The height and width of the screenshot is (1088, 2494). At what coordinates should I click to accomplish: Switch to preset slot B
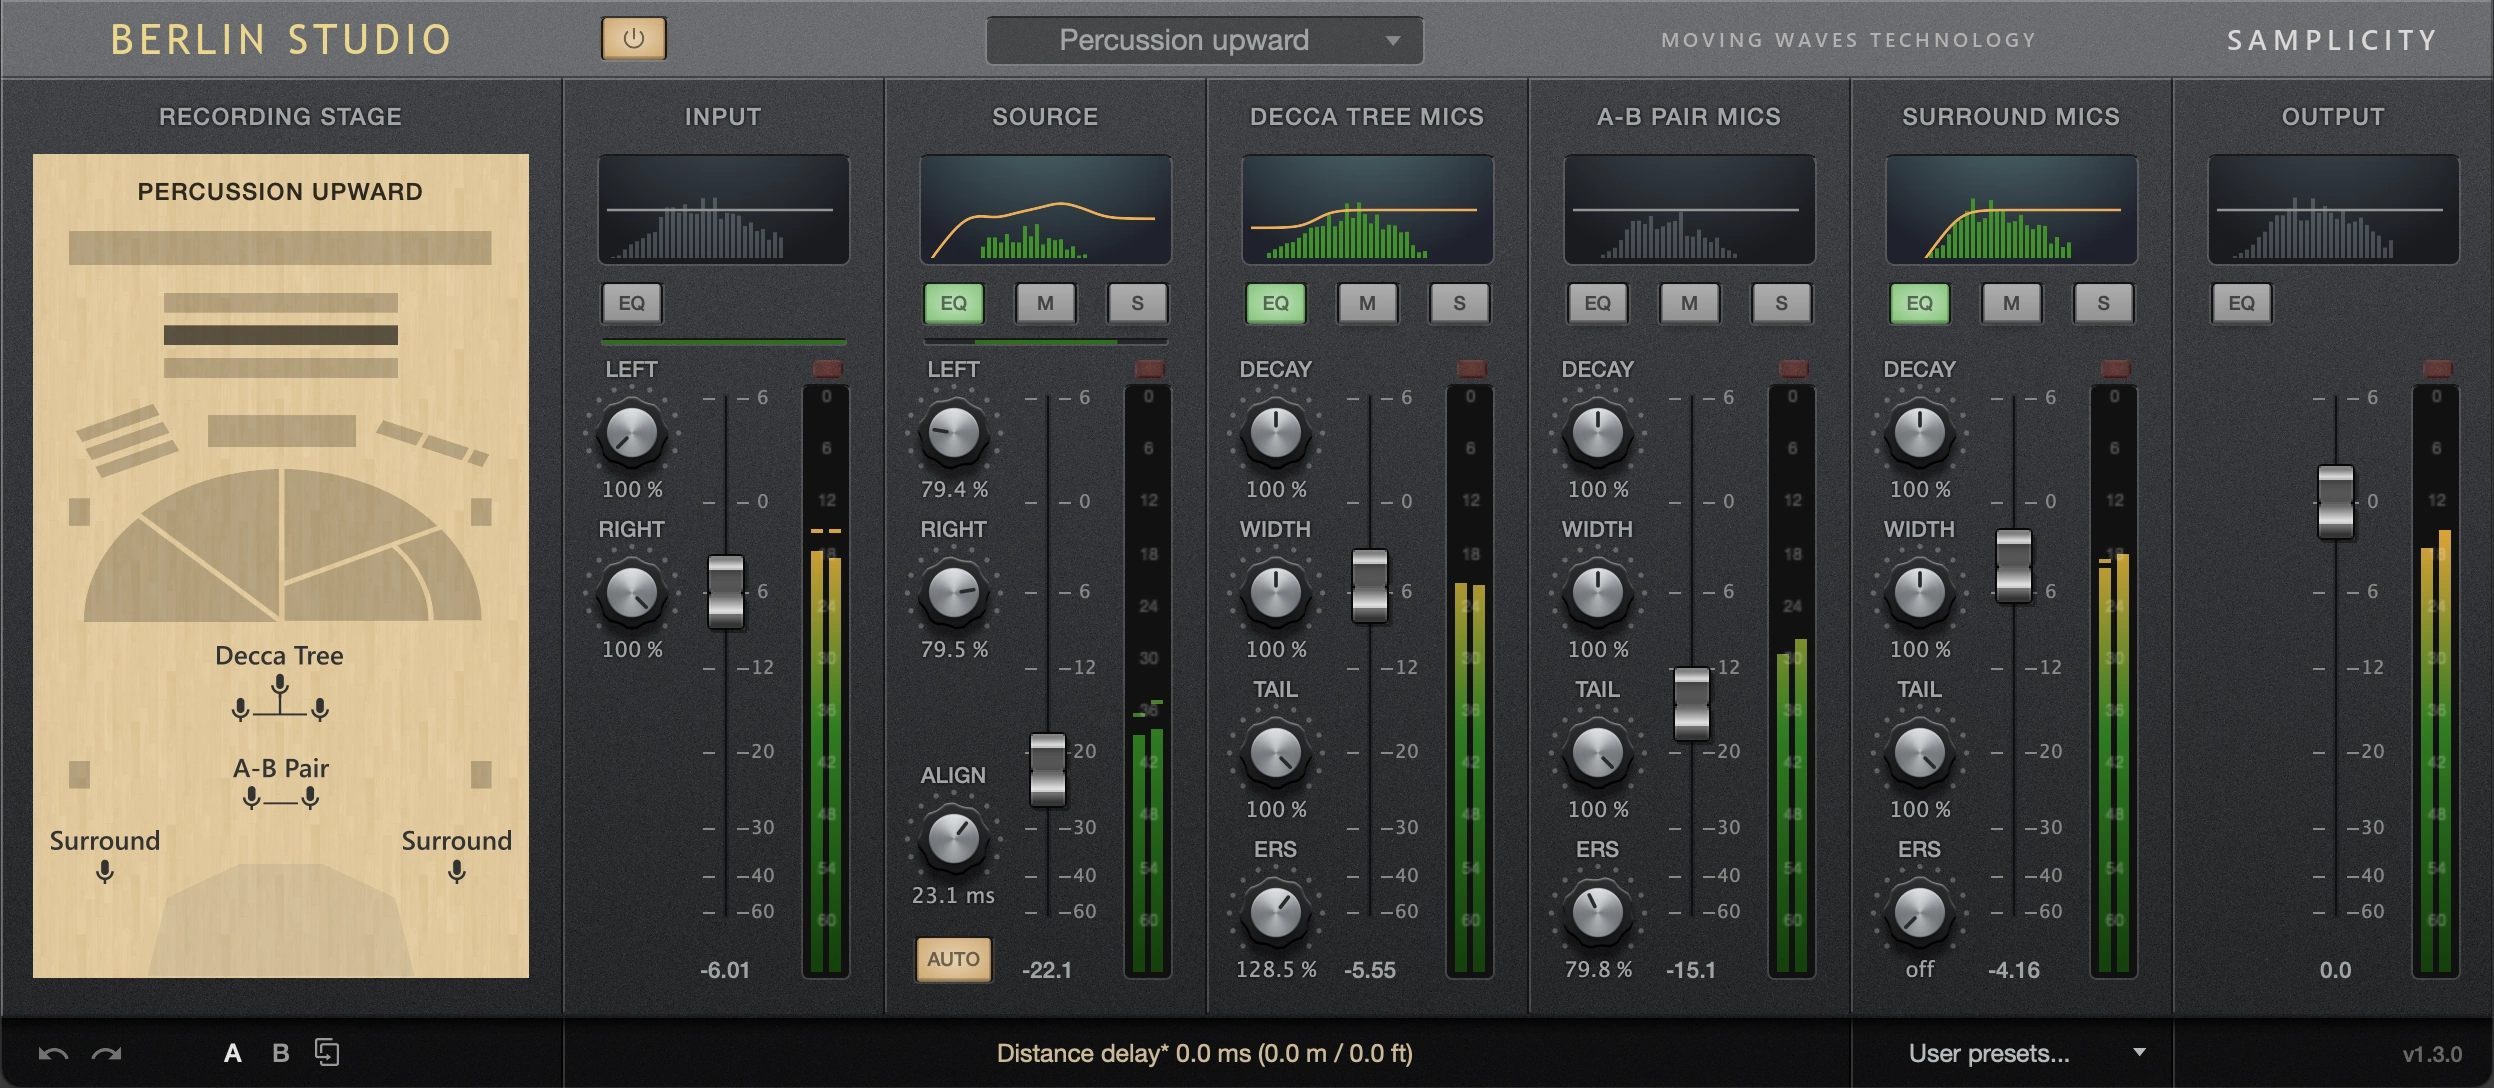(x=281, y=1053)
